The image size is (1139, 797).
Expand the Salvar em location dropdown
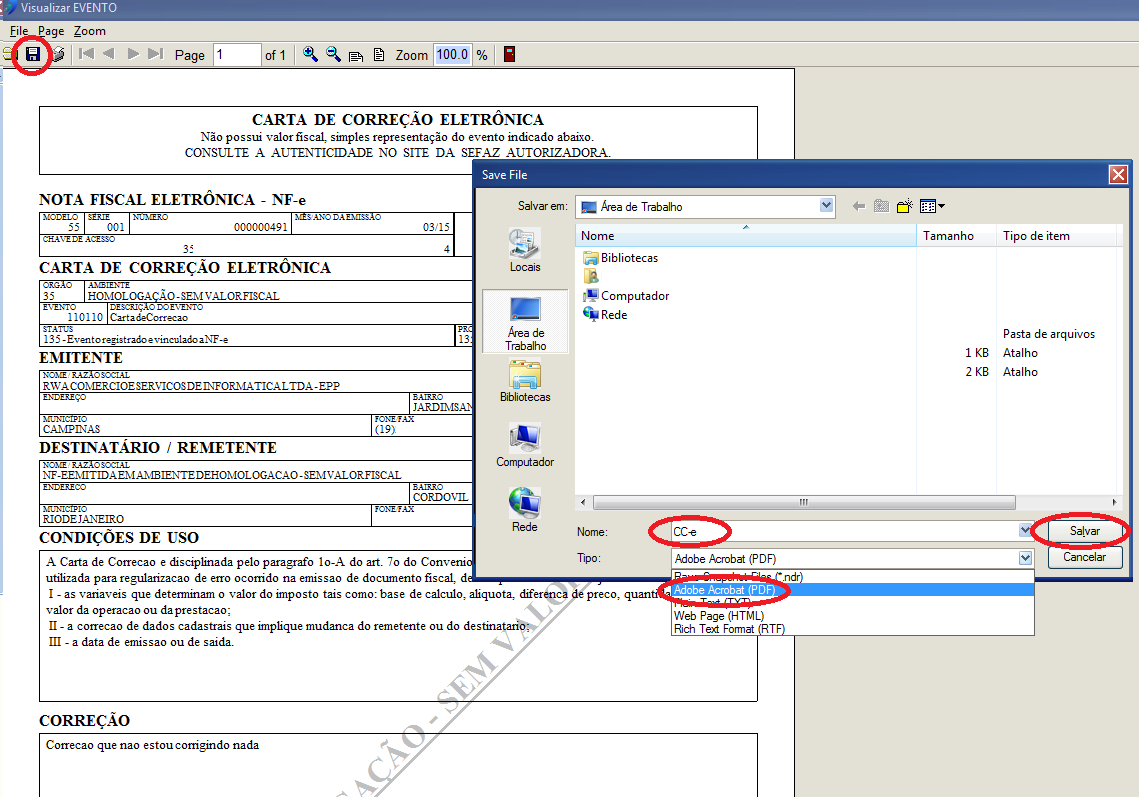[x=826, y=206]
